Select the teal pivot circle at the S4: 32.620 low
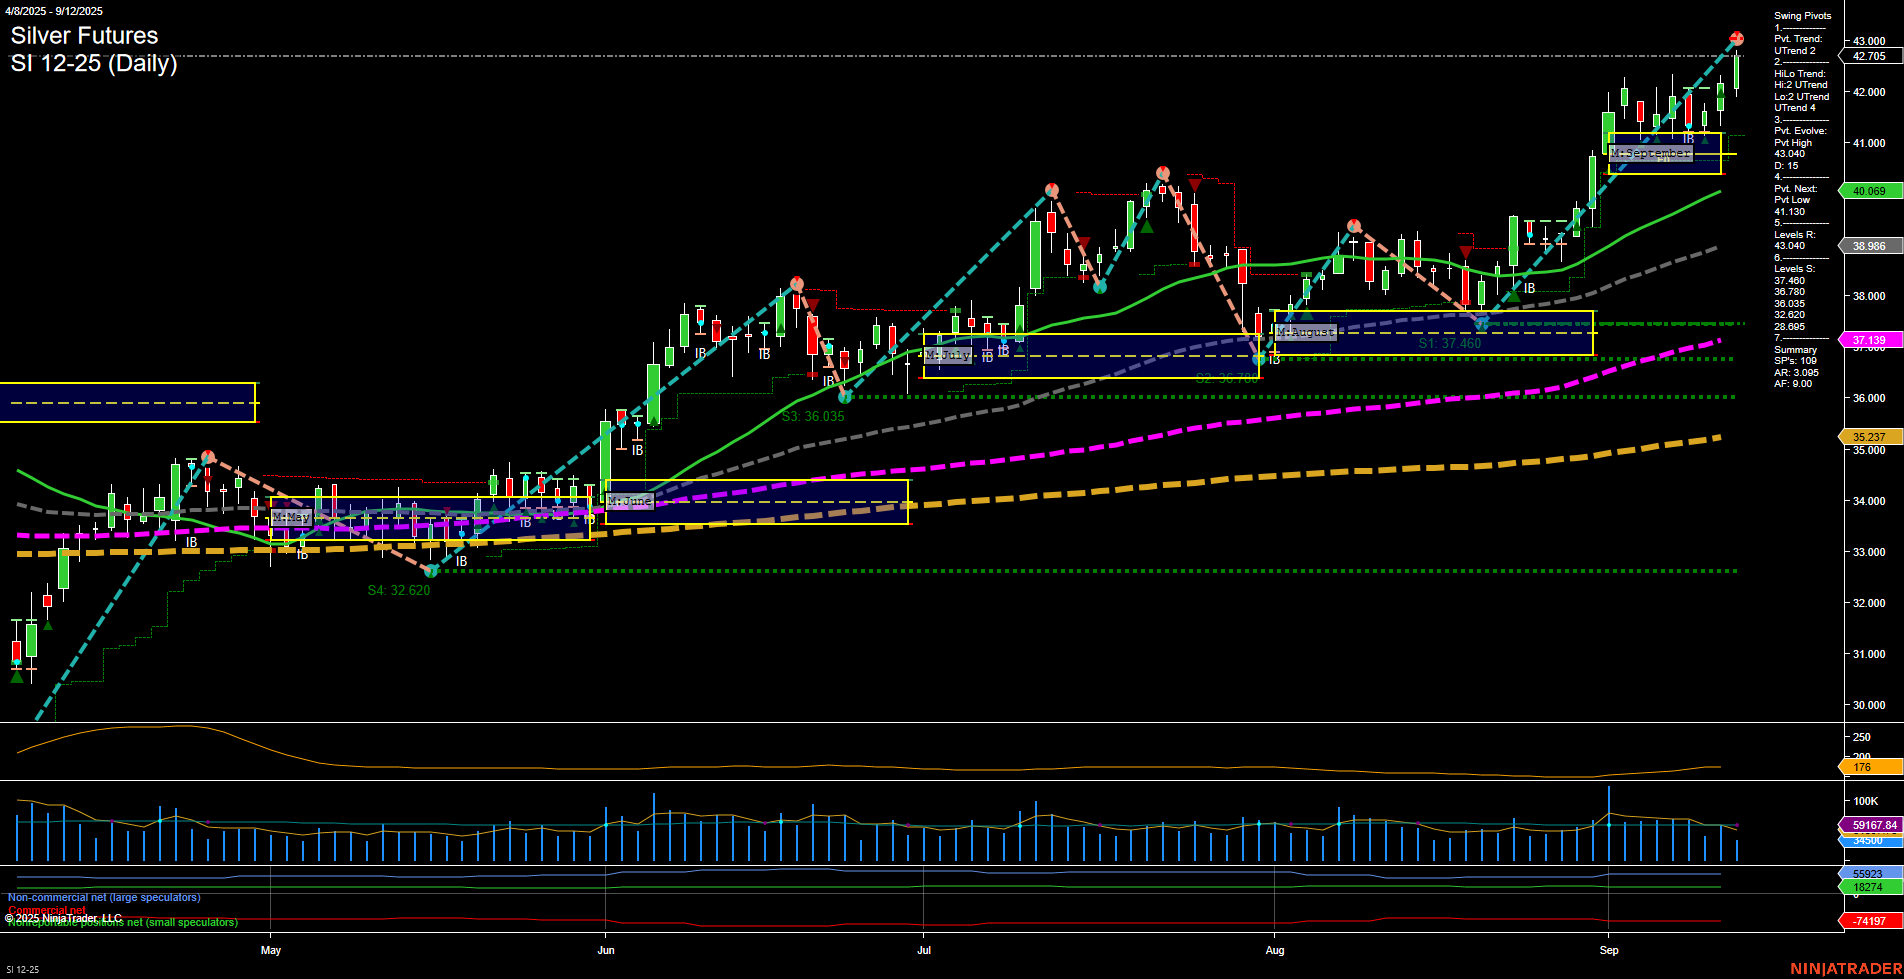The width and height of the screenshot is (1904, 979). click(x=431, y=571)
